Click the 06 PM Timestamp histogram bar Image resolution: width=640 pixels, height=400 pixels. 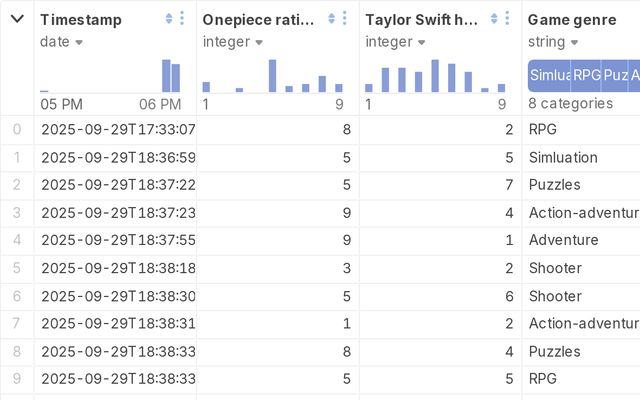[171, 76]
